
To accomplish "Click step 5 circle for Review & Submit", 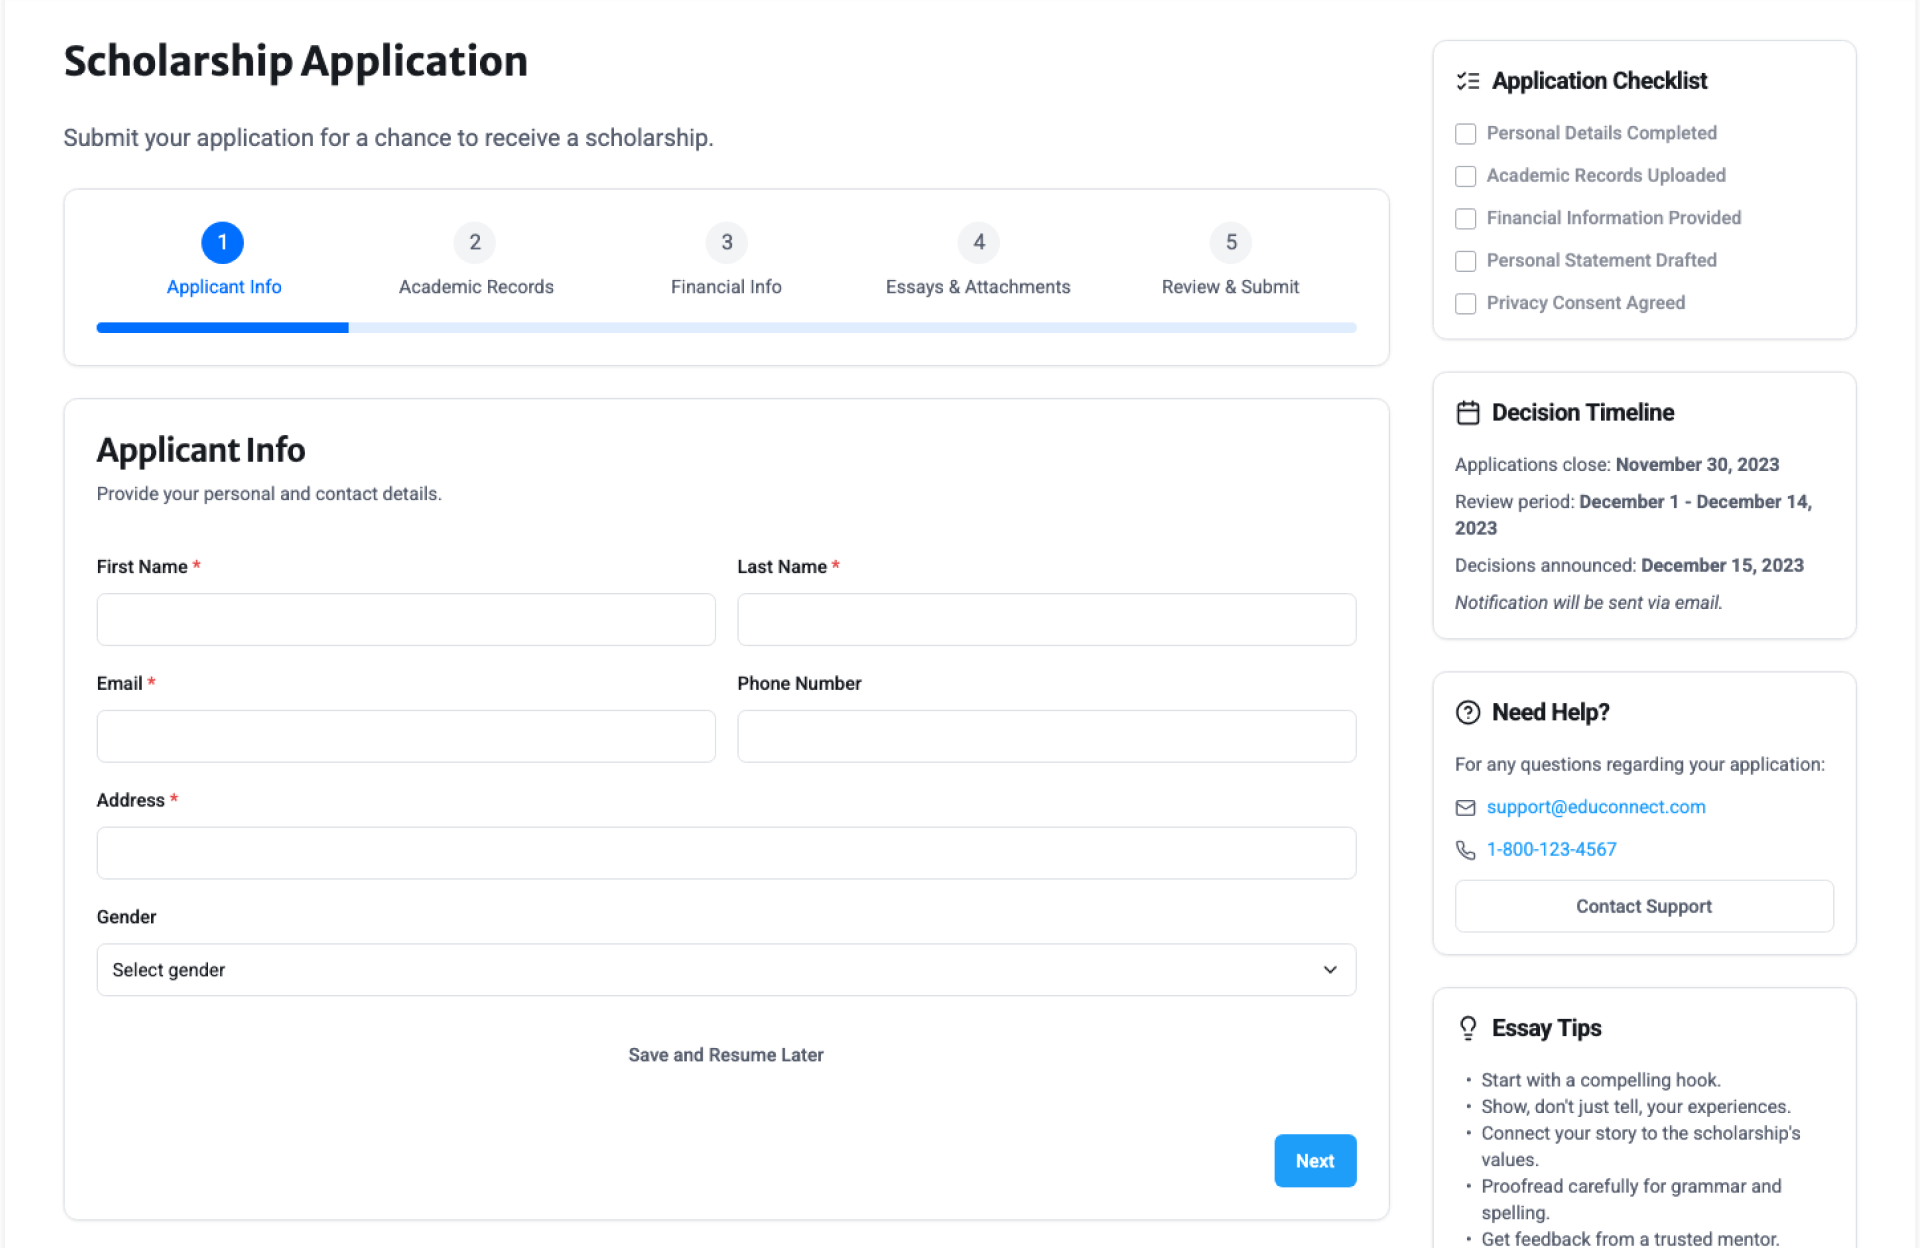I will 1230,242.
